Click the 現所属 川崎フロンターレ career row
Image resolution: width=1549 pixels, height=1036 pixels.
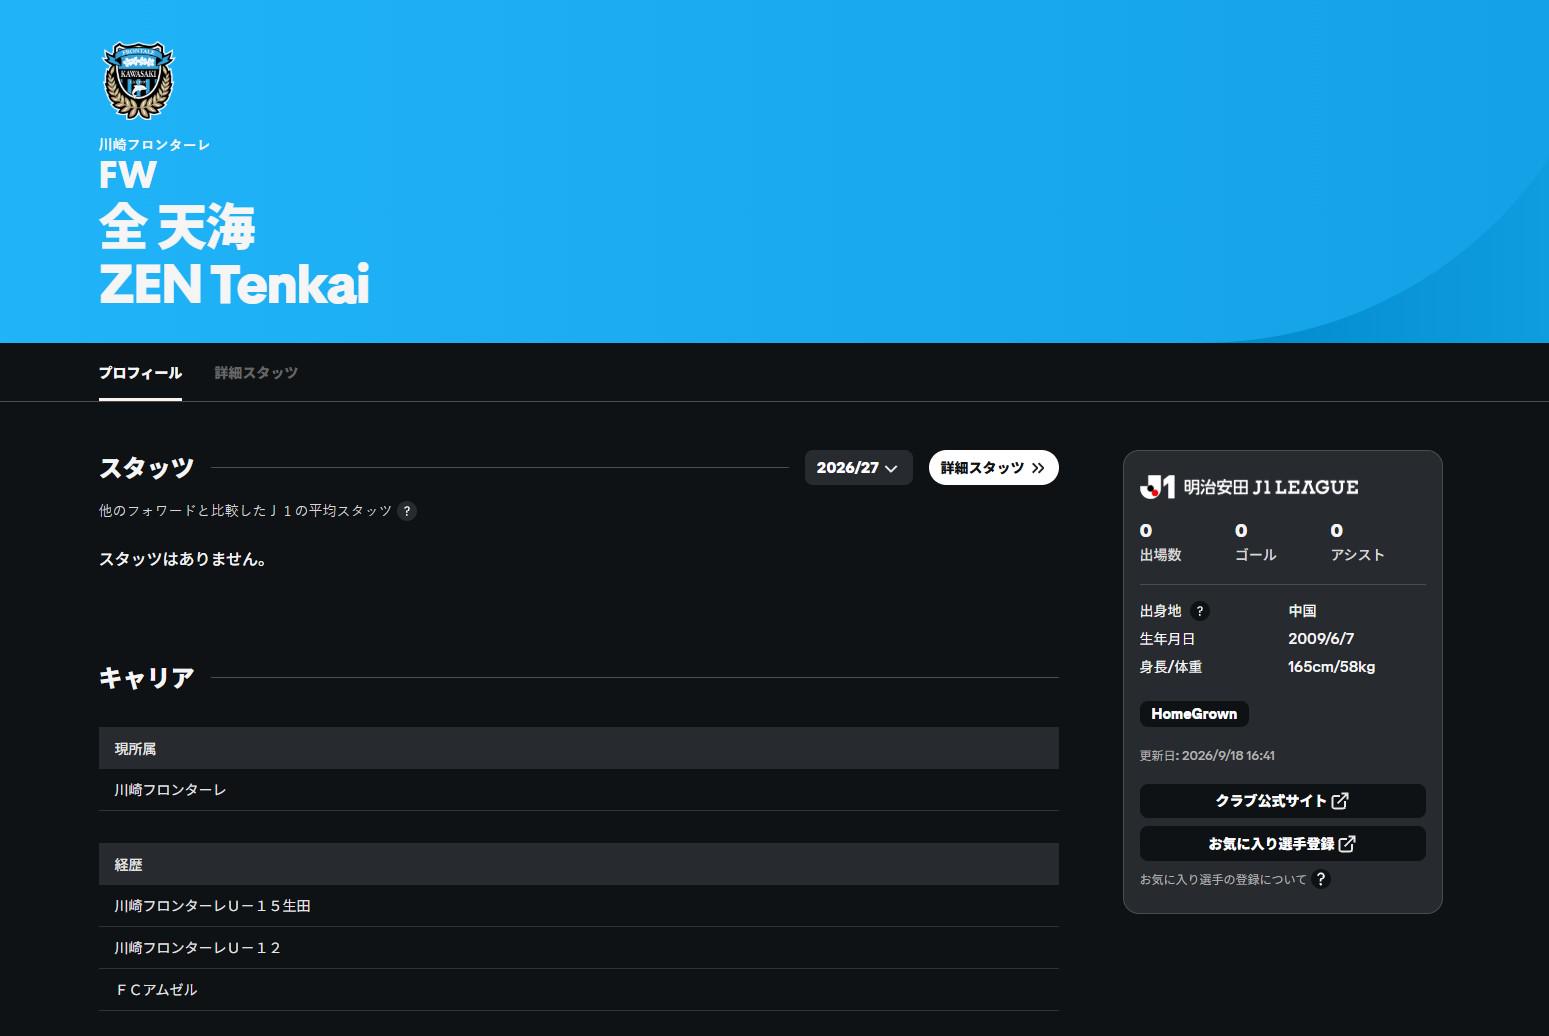[578, 790]
